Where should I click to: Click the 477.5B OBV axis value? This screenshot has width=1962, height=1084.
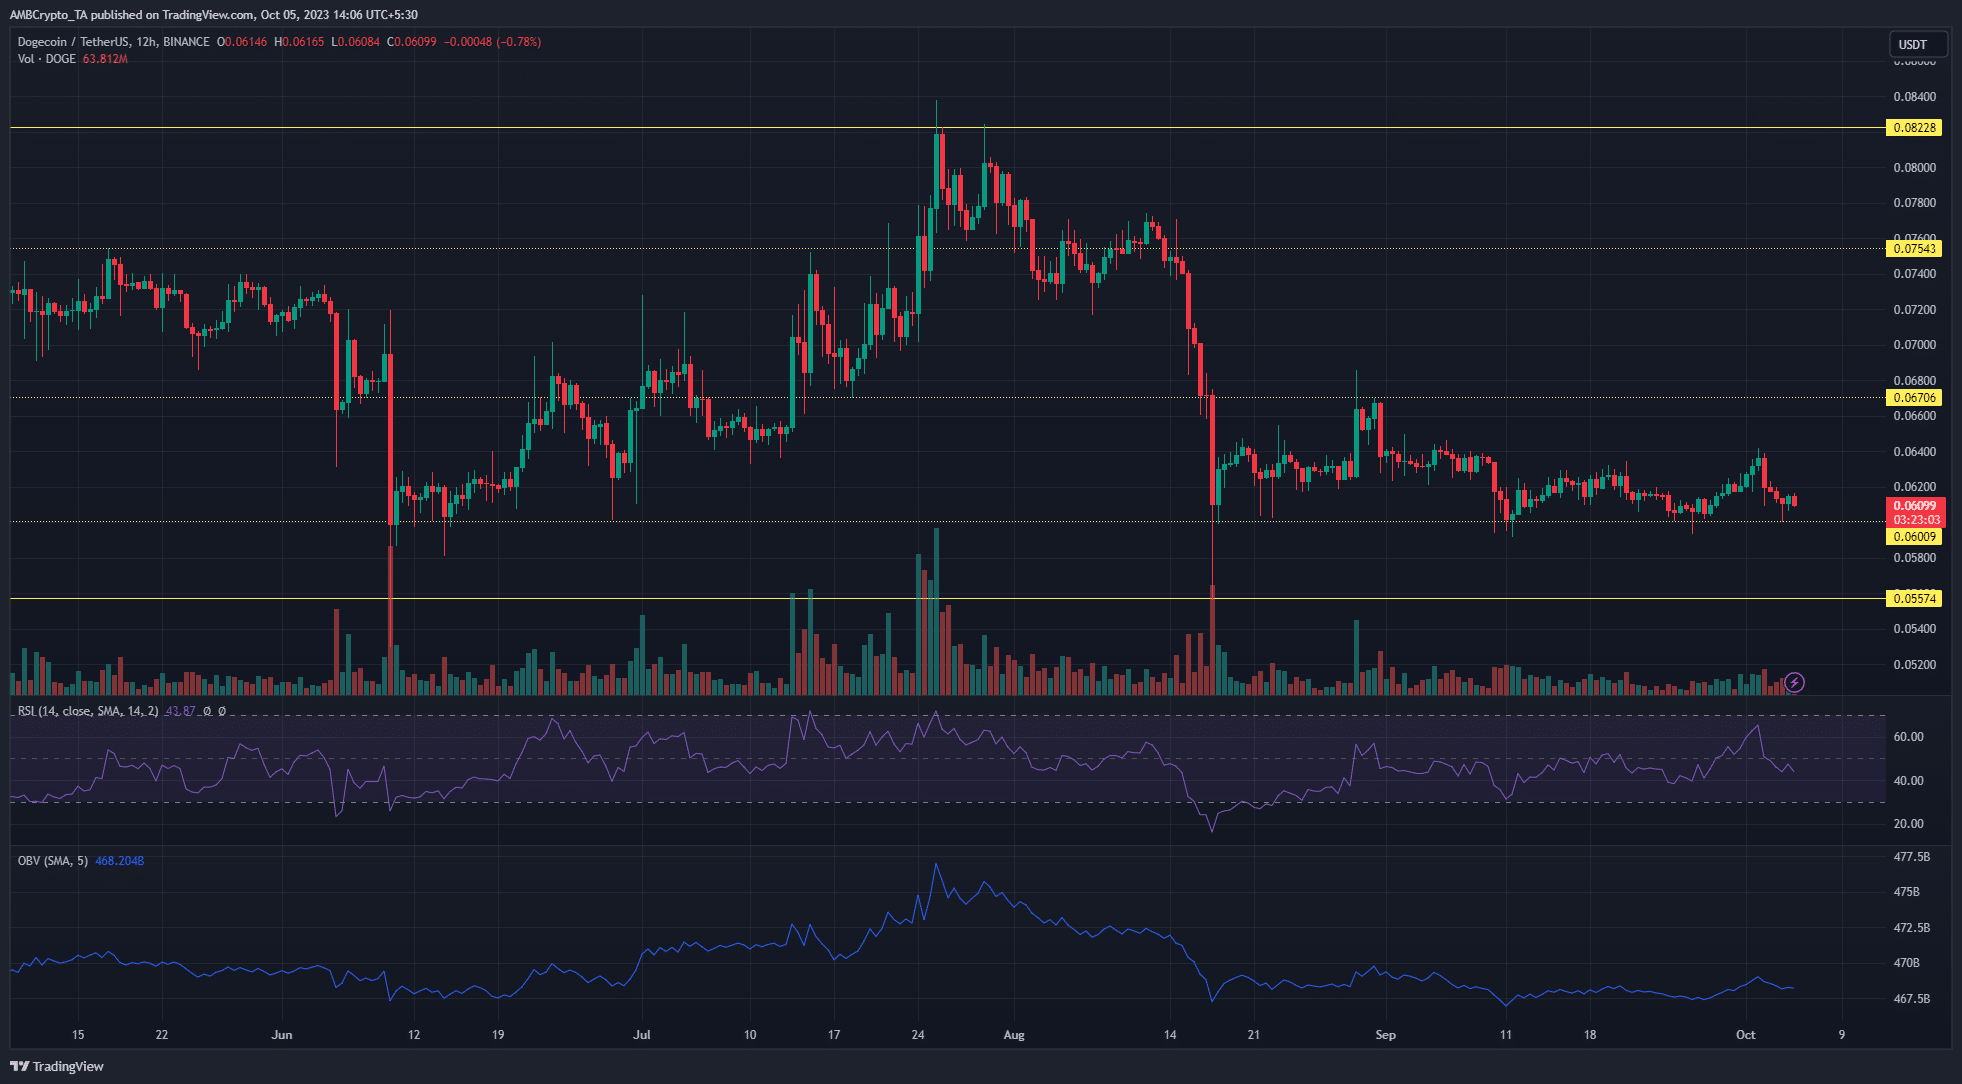(1912, 857)
